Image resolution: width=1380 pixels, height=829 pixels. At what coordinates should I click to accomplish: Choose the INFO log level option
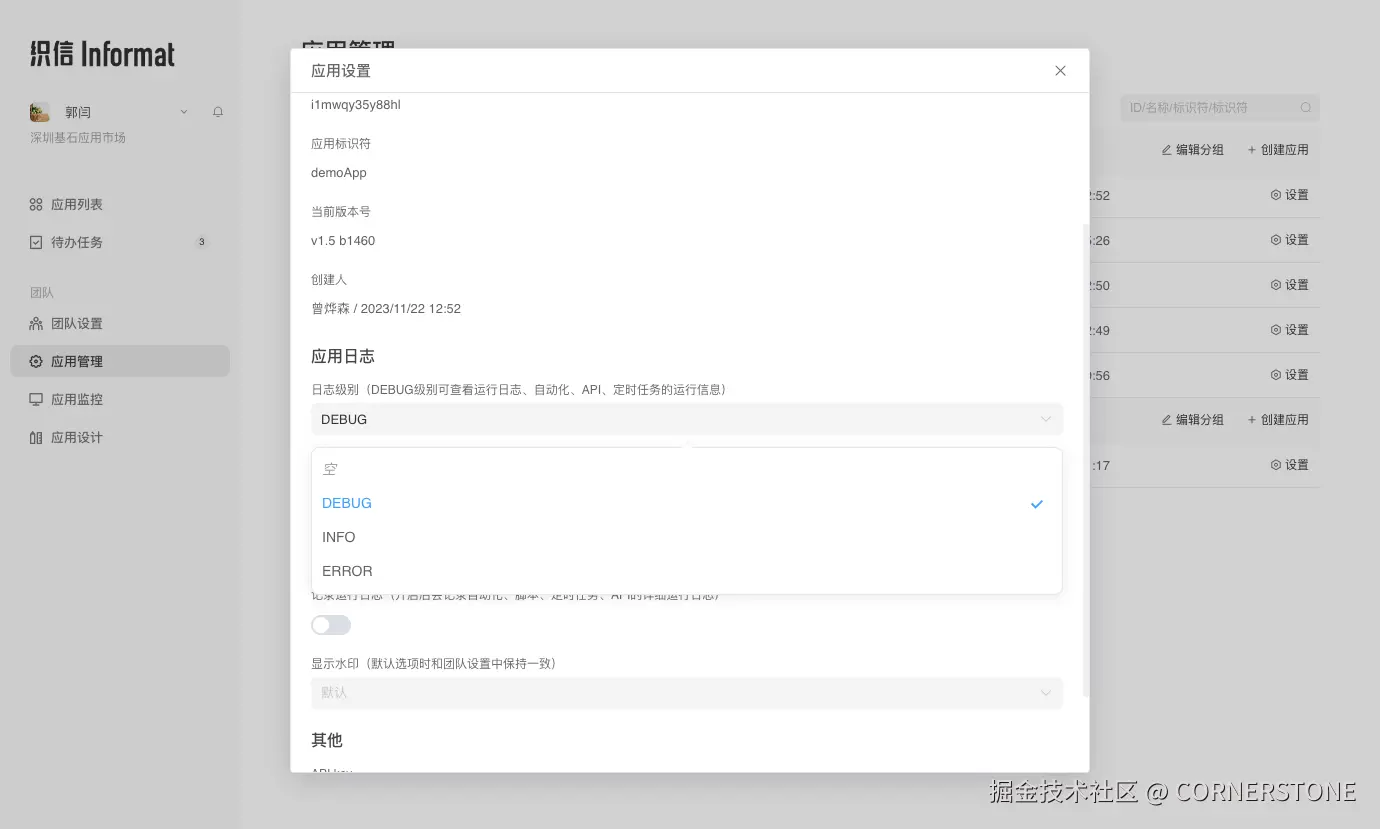(686, 537)
